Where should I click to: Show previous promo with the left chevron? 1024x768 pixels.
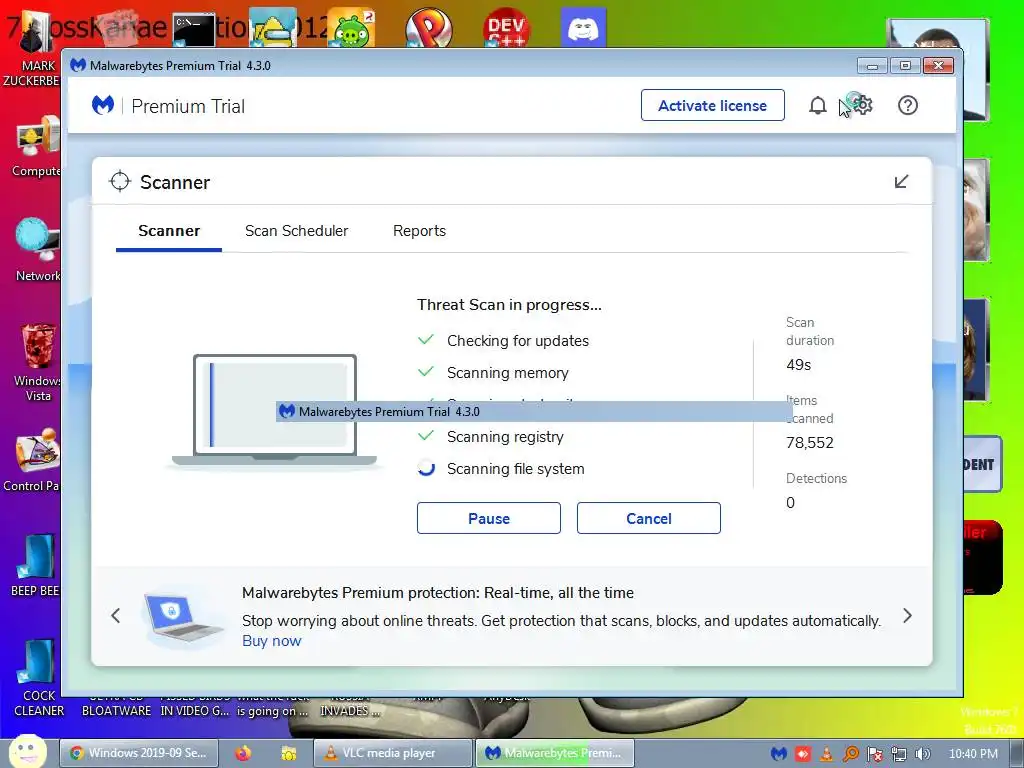[x=116, y=615]
